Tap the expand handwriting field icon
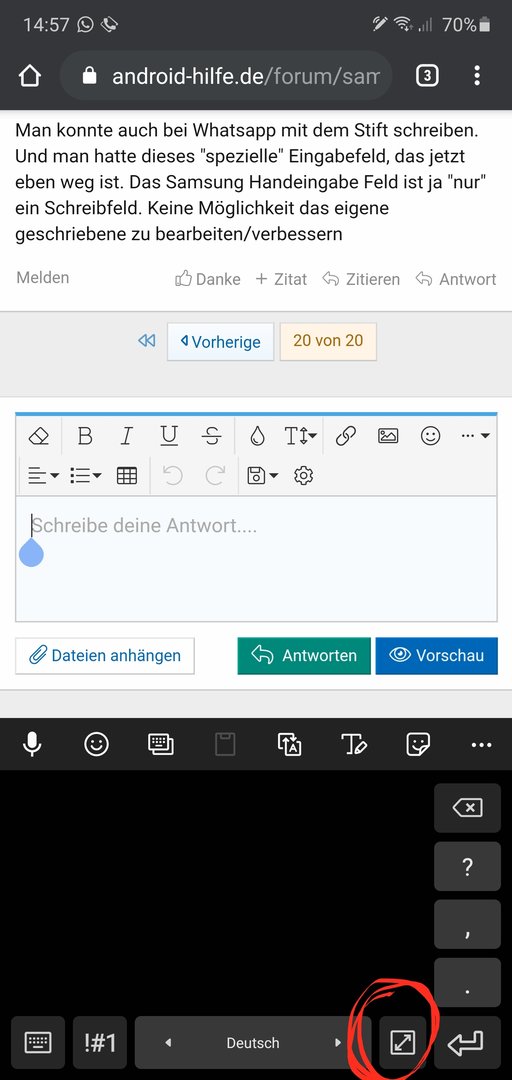512x1080 pixels. [x=403, y=1043]
